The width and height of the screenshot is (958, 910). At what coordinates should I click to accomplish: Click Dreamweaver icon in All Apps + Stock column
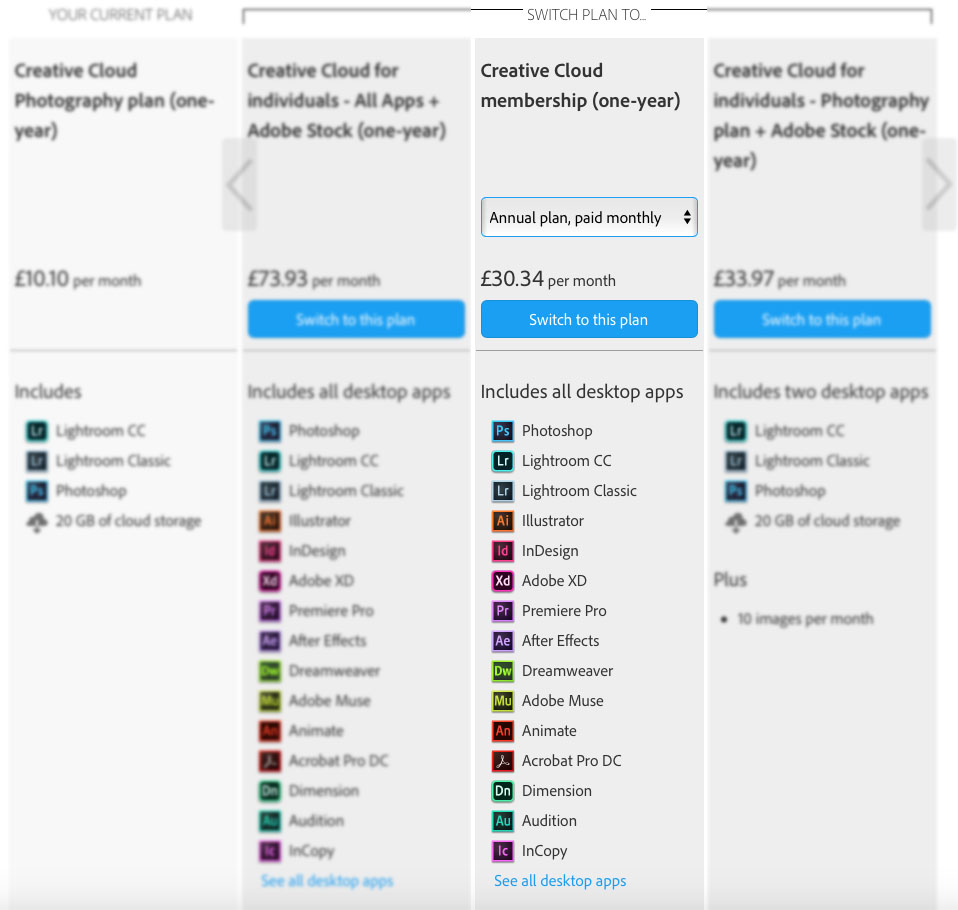(x=269, y=670)
